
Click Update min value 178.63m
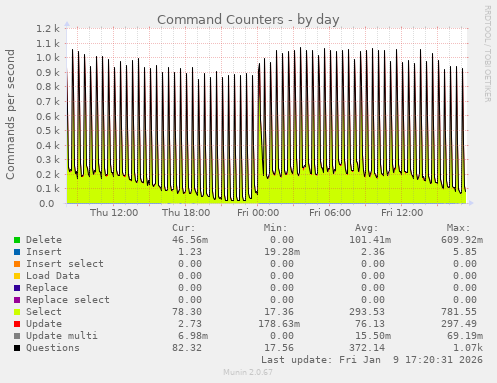(x=279, y=324)
